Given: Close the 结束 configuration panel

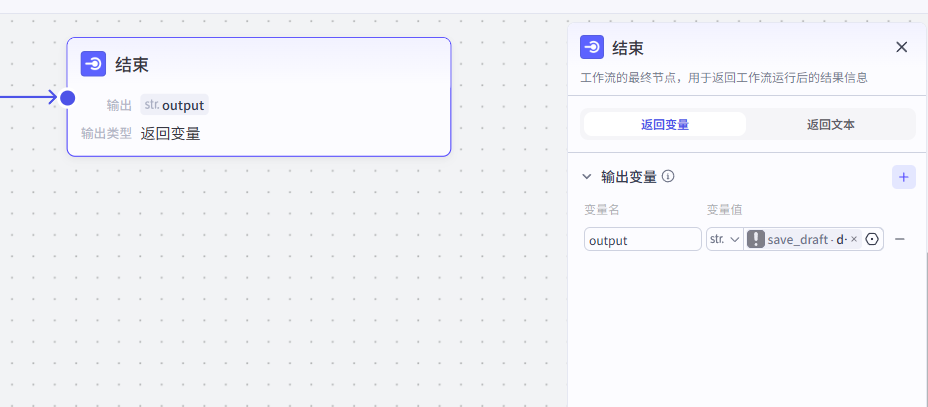Looking at the screenshot, I should 901,47.
